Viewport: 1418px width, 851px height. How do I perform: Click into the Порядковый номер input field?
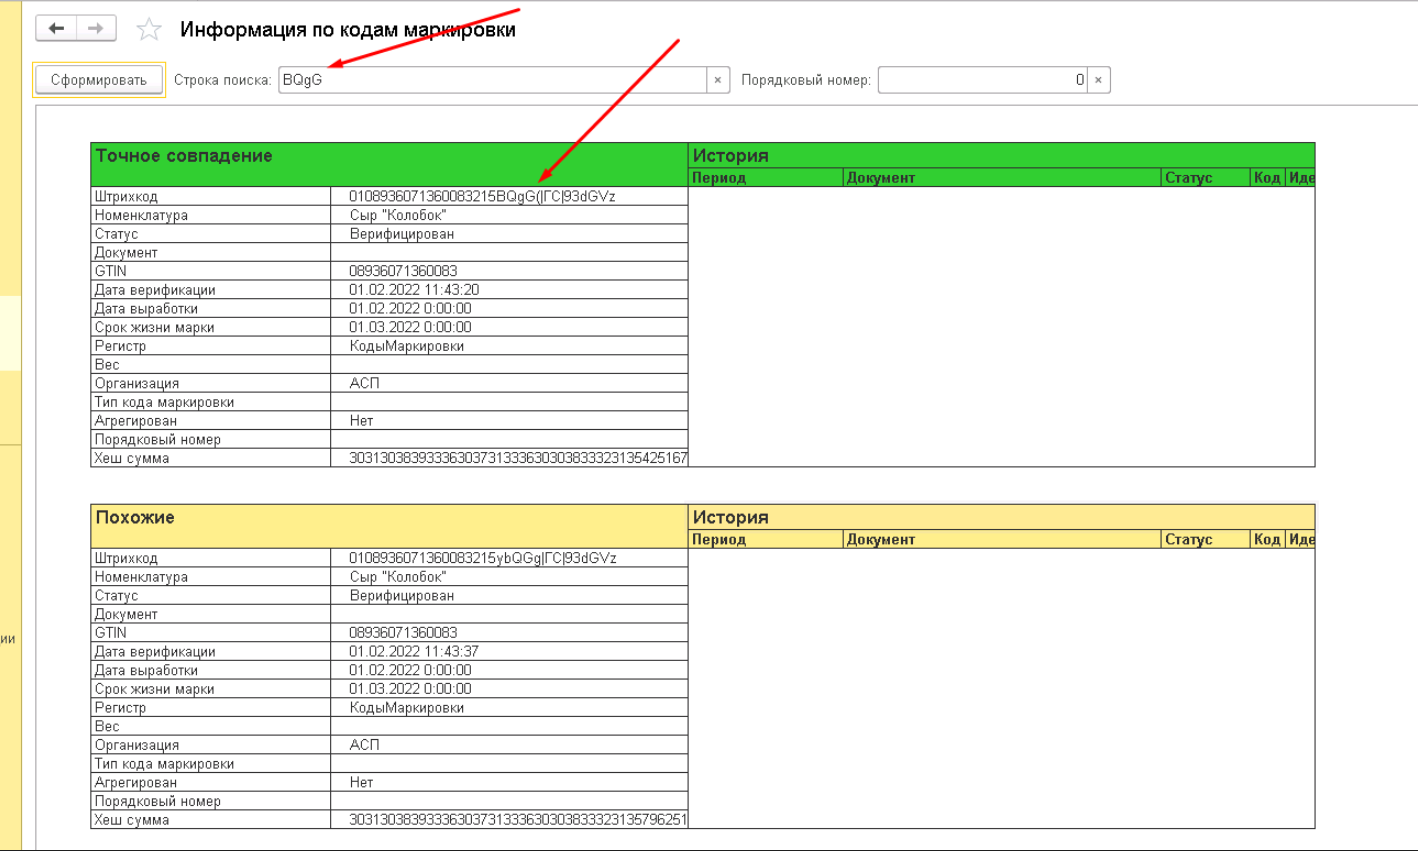coord(975,80)
